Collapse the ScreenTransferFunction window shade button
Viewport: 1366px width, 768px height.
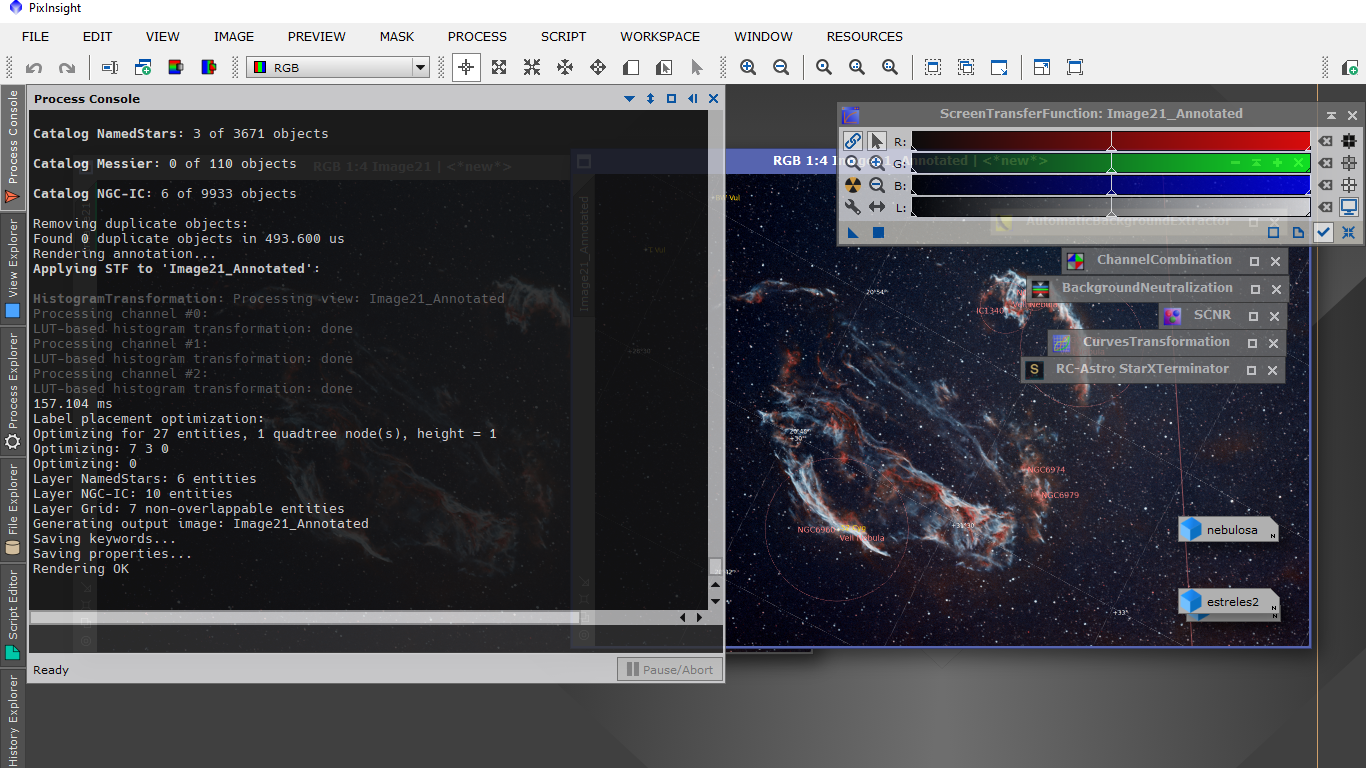1331,116
